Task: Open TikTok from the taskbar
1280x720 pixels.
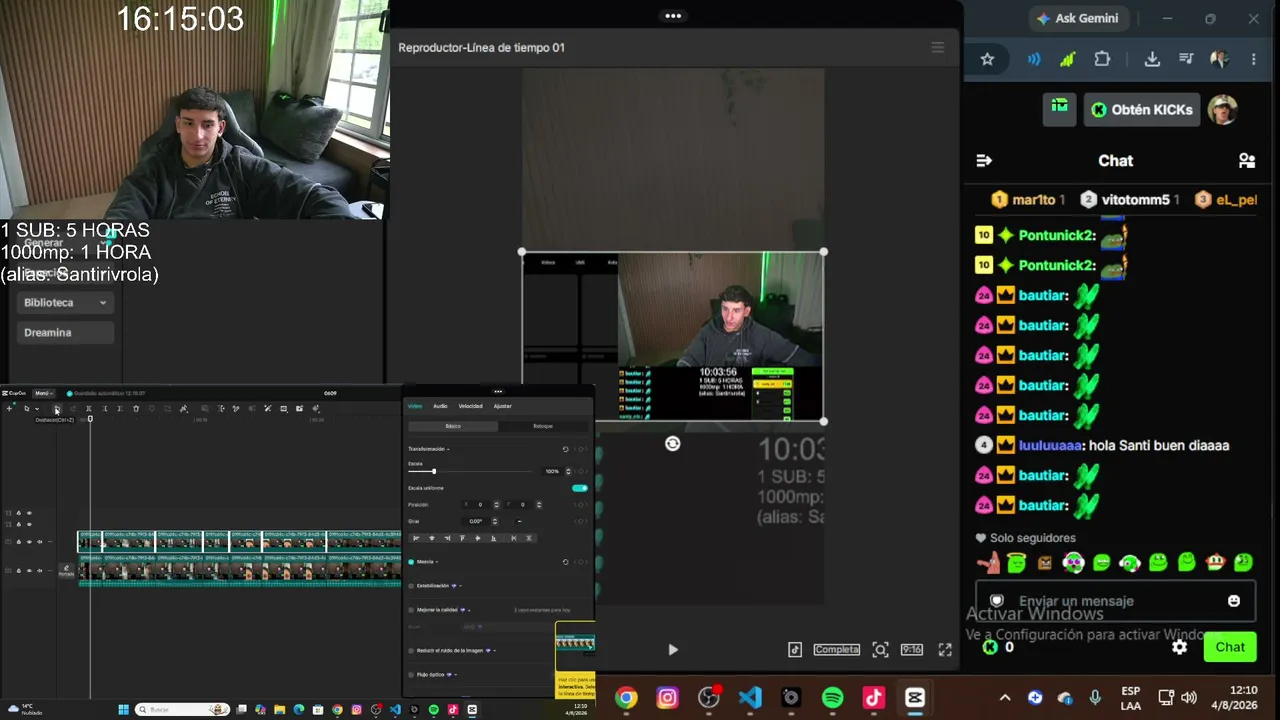Action: [873, 698]
